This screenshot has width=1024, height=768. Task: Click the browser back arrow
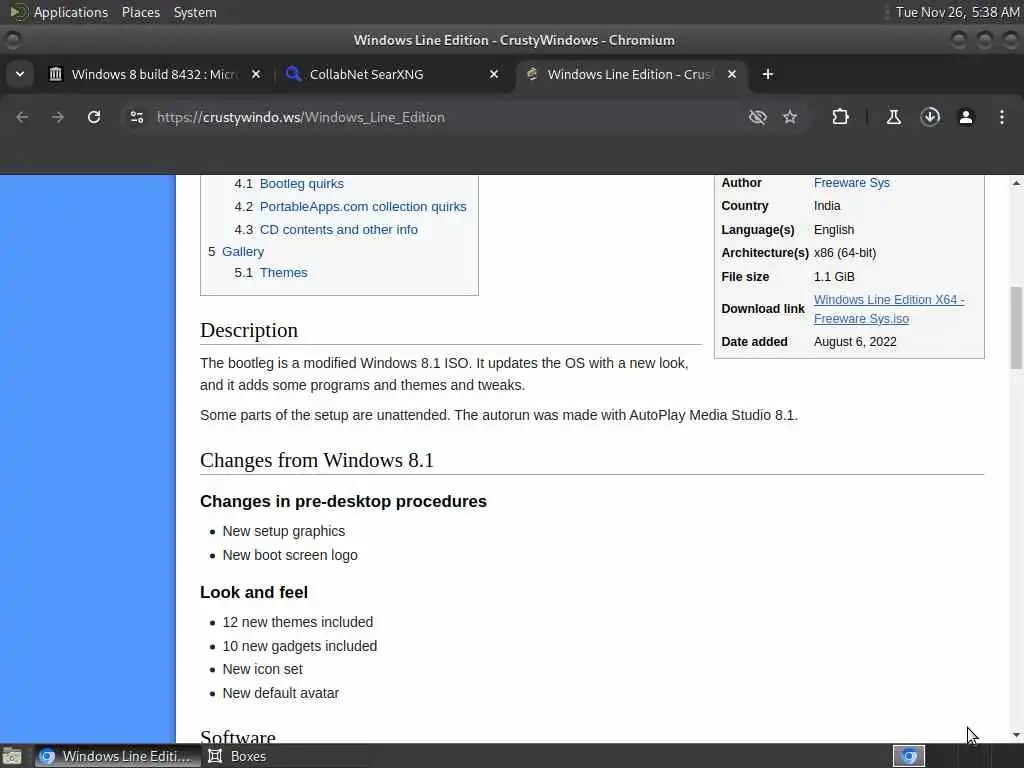pyautogui.click(x=22, y=117)
